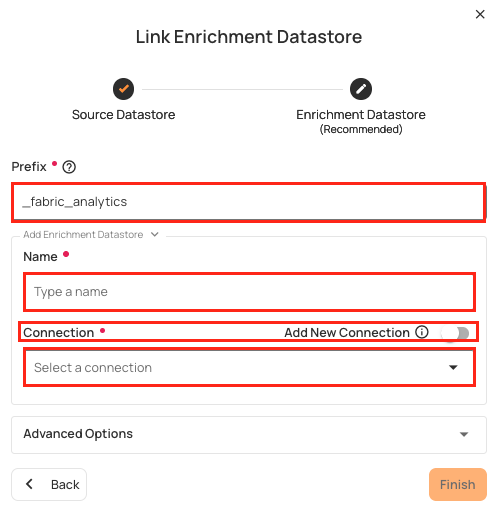Click the Enrichment Datastore pencil step icon
The height and width of the screenshot is (513, 492).
pyautogui.click(x=361, y=89)
